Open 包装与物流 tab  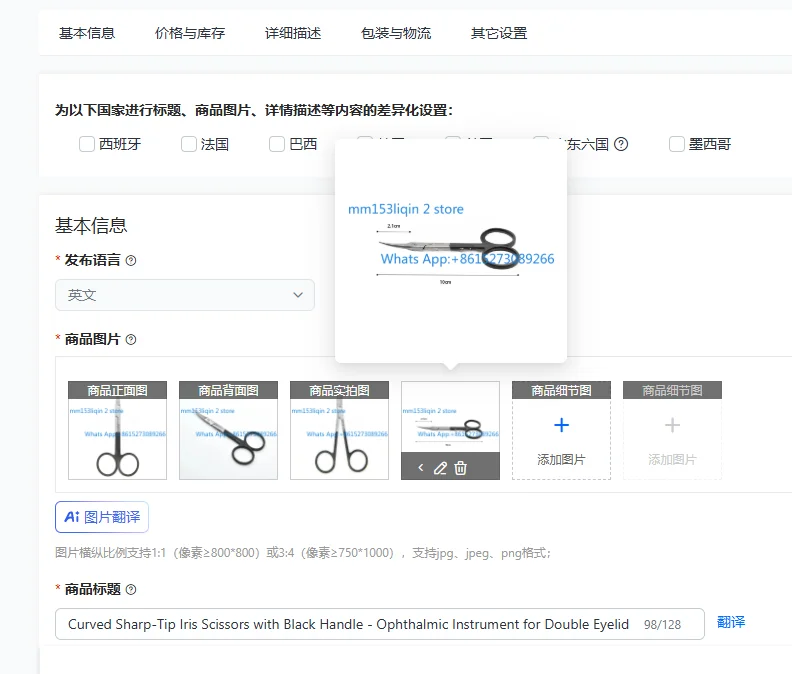tap(396, 33)
